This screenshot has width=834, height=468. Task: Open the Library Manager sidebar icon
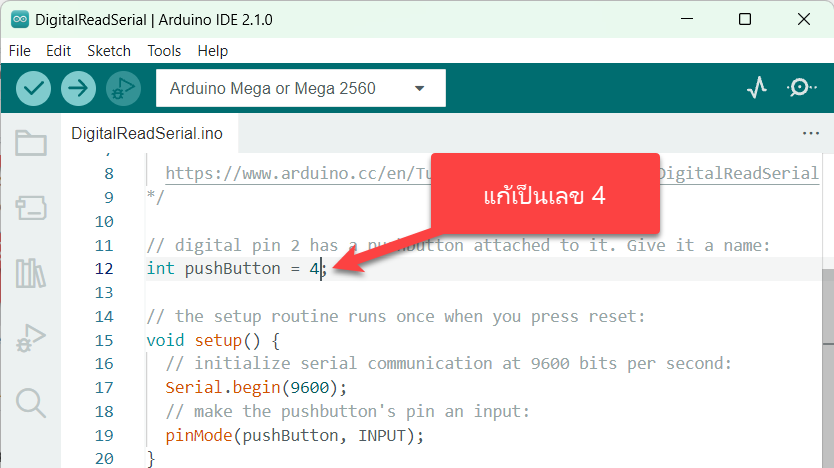tap(31, 273)
